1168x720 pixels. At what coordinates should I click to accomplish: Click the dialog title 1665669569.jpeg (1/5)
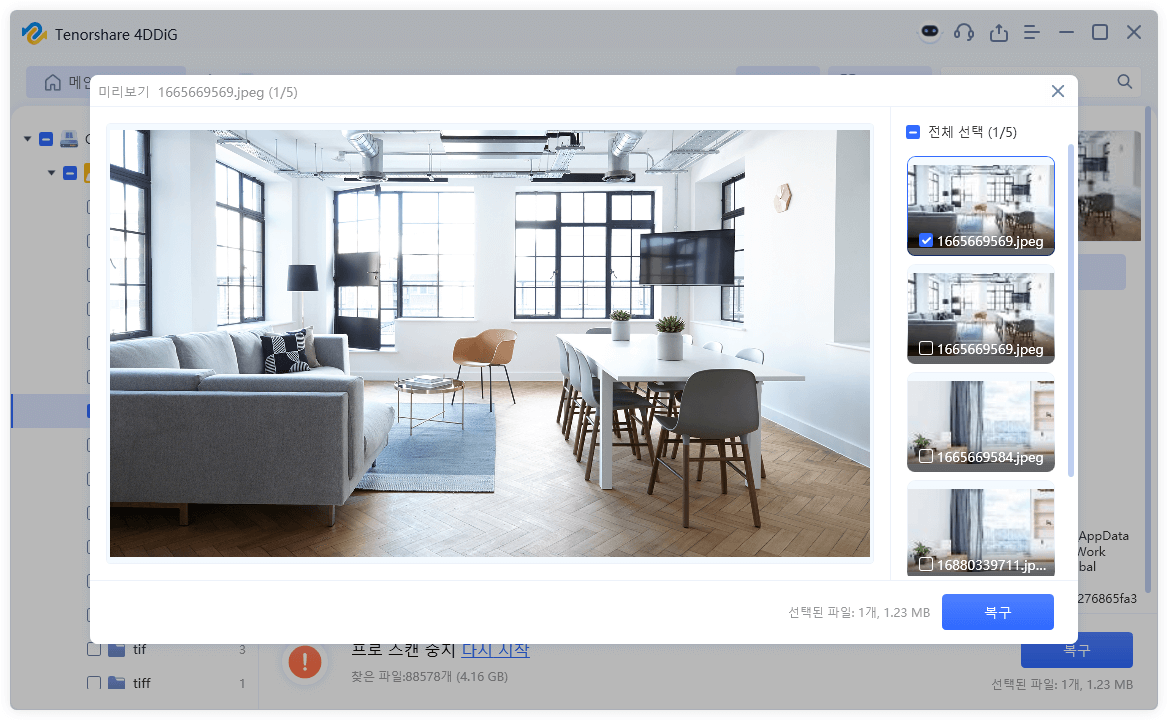(228, 92)
